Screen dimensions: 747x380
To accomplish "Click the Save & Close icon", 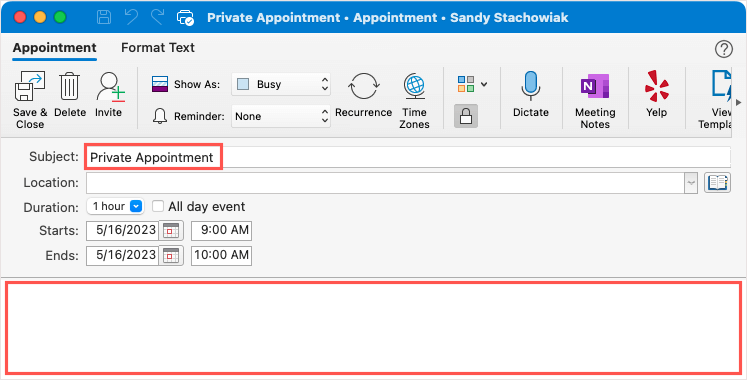I will click(30, 87).
